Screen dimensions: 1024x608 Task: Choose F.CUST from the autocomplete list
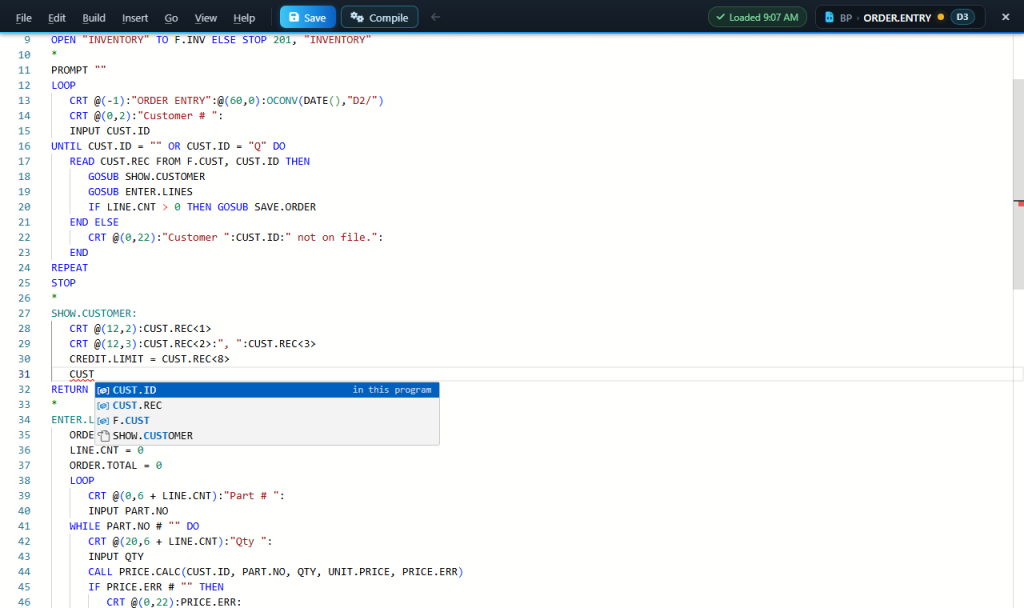click(x=267, y=421)
